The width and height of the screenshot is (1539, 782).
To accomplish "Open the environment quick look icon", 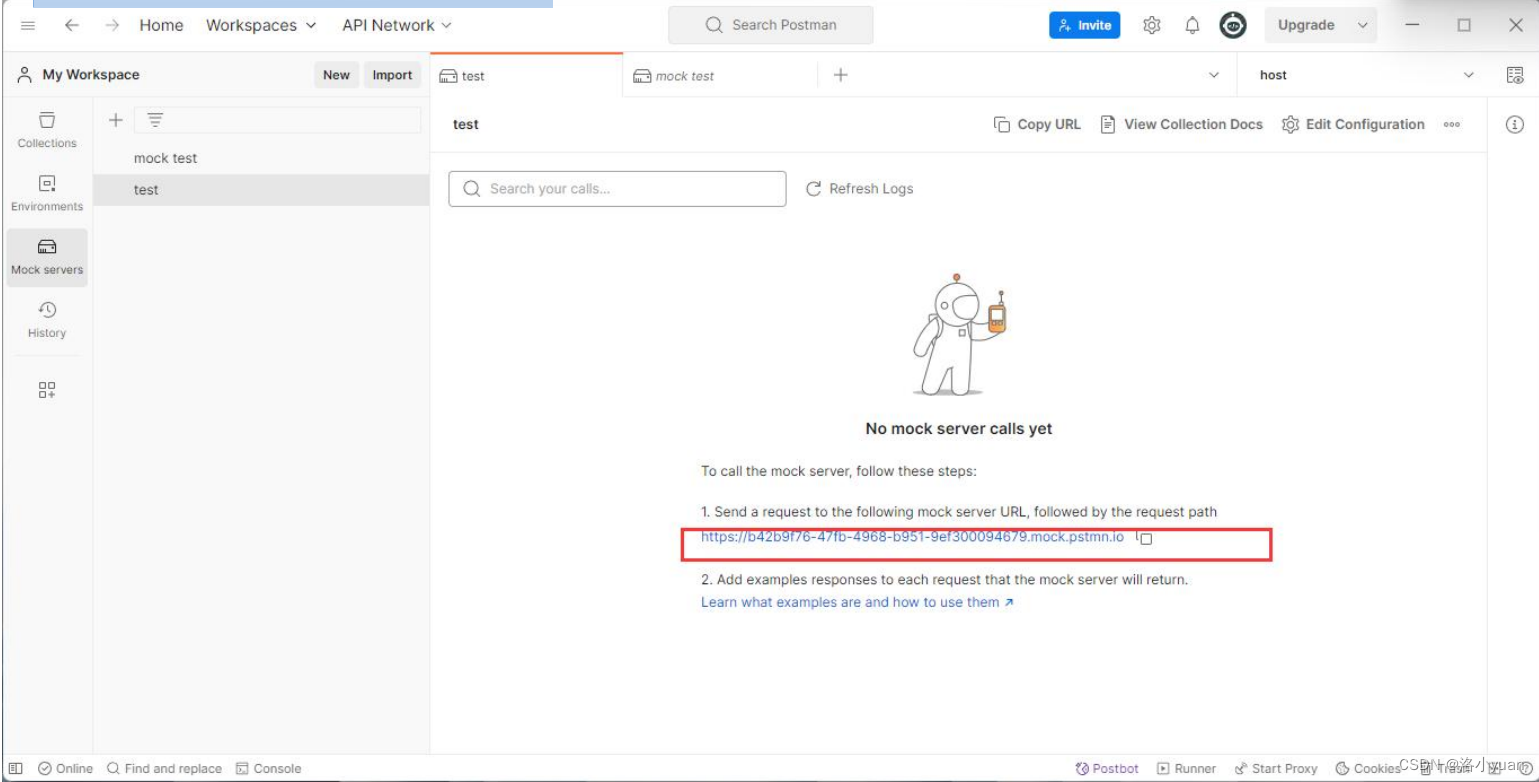I will point(1514,75).
